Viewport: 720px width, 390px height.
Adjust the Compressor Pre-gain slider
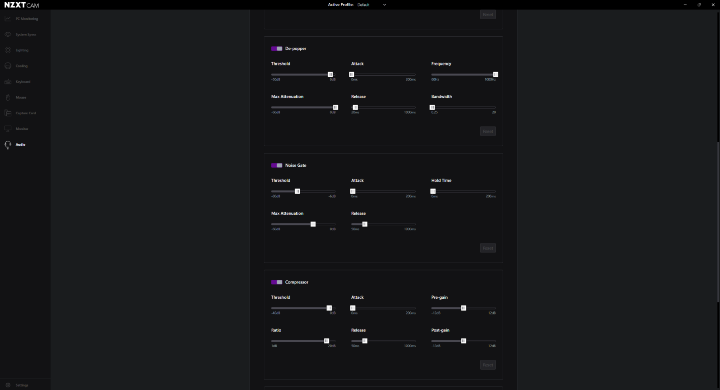463,308
